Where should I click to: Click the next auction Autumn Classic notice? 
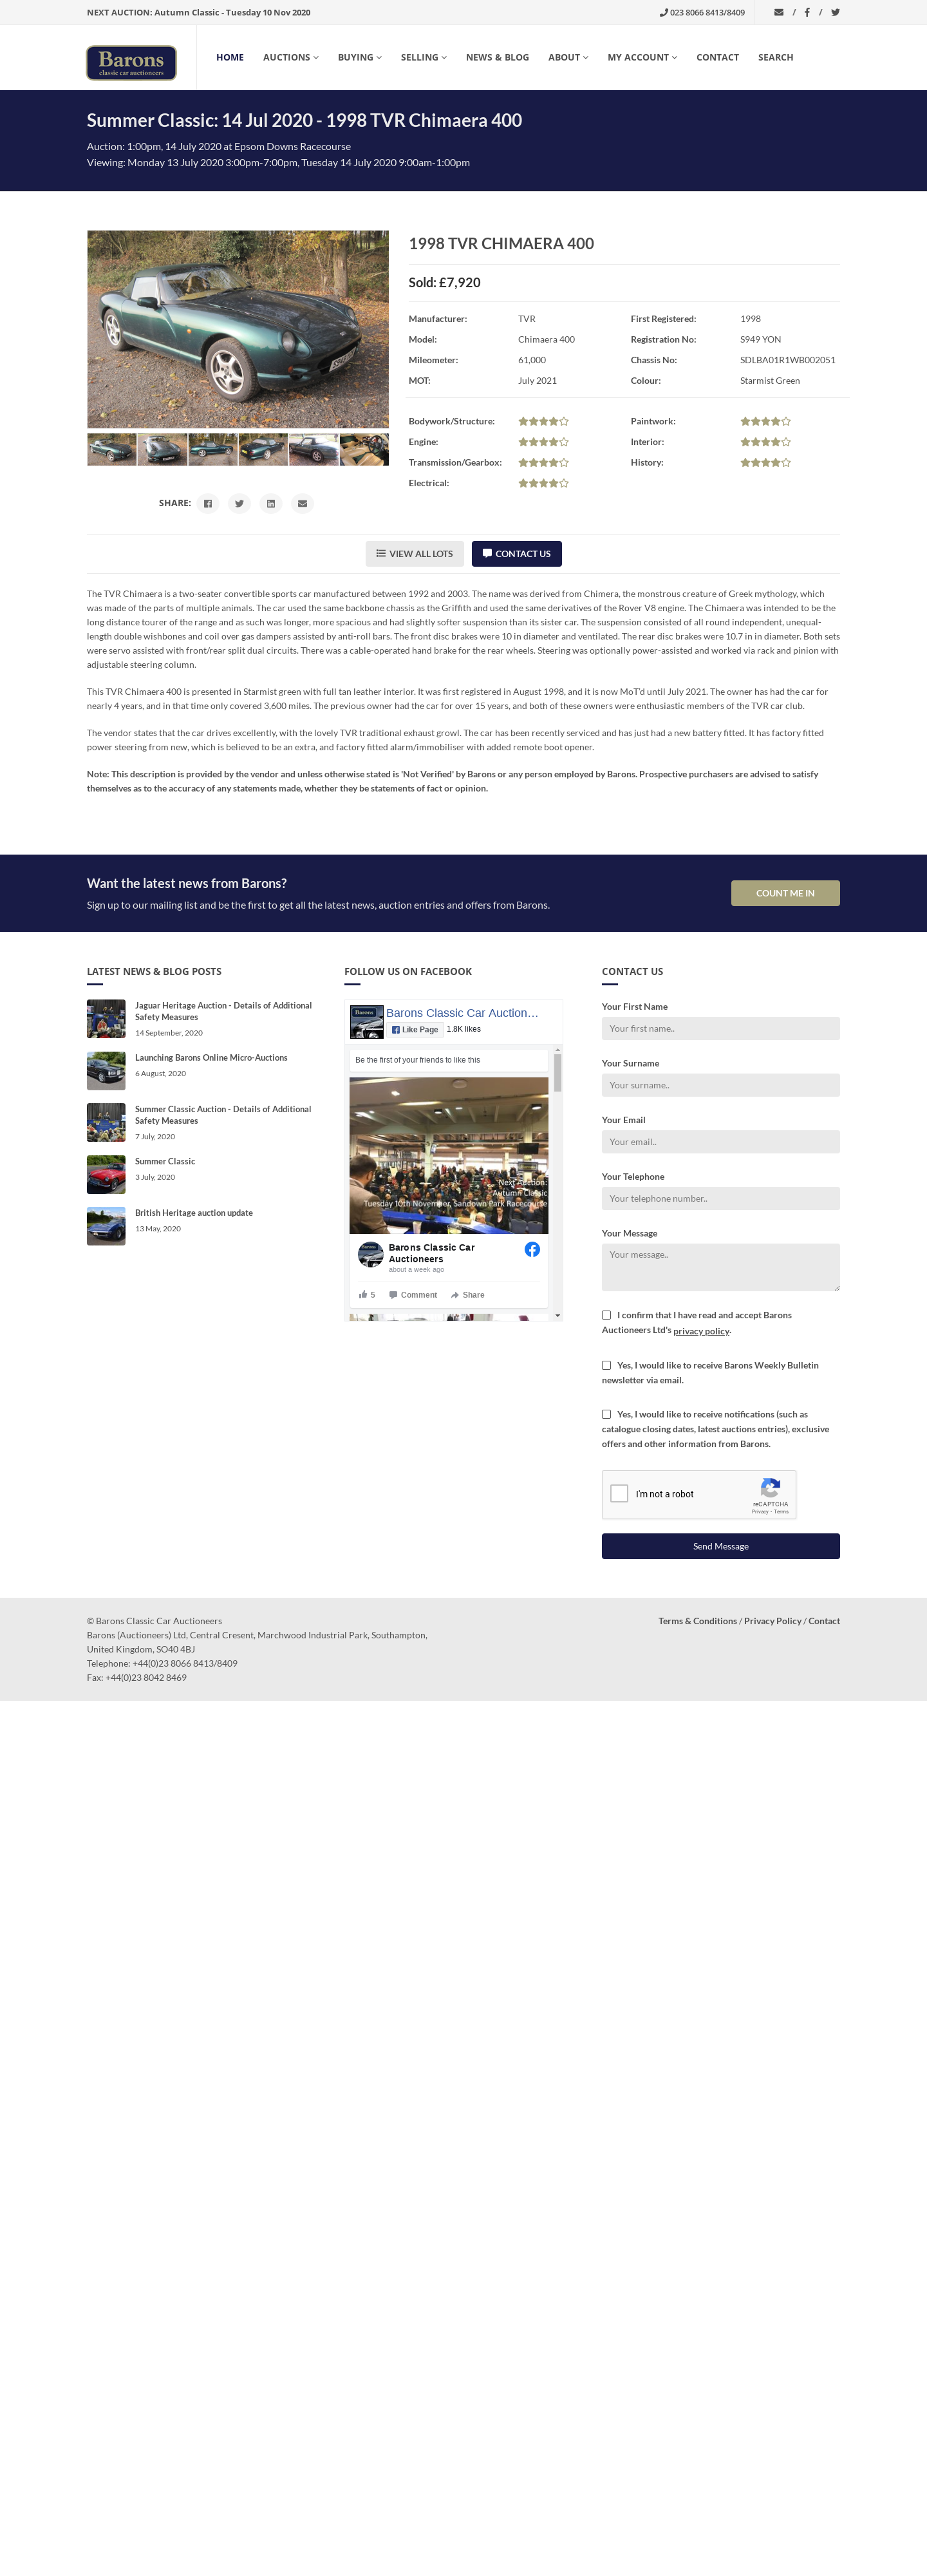click(198, 13)
